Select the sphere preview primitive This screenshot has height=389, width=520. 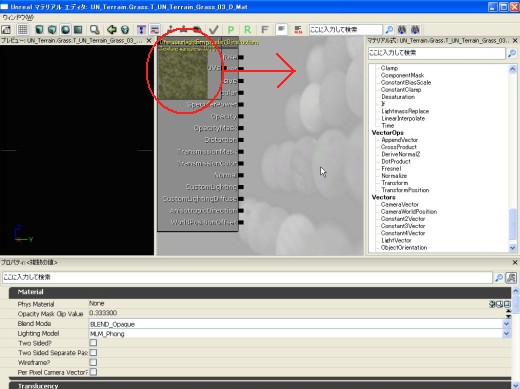(x=65, y=30)
